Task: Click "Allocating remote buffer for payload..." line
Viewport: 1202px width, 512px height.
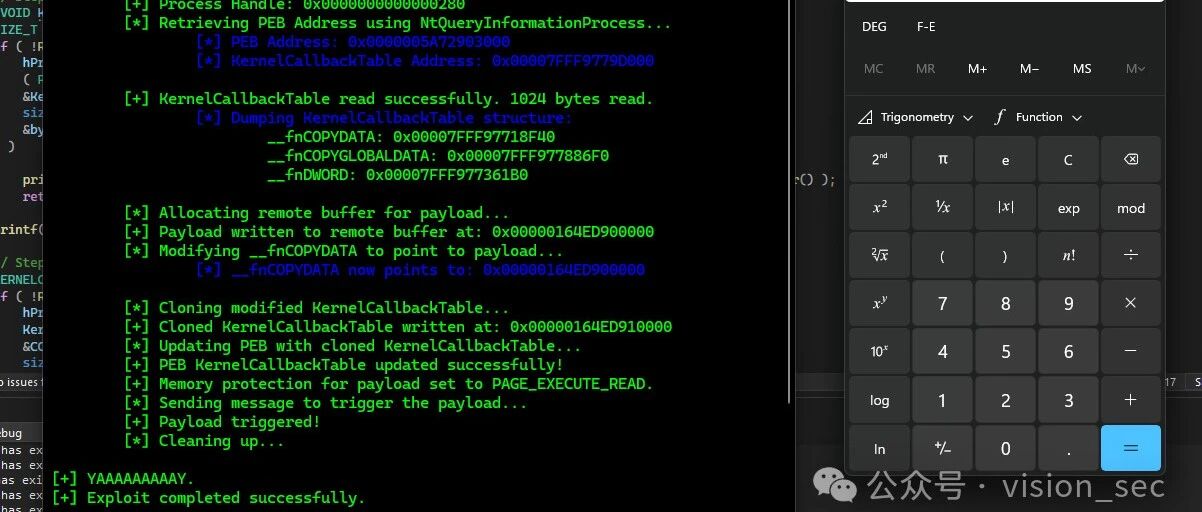Action: click(x=317, y=213)
